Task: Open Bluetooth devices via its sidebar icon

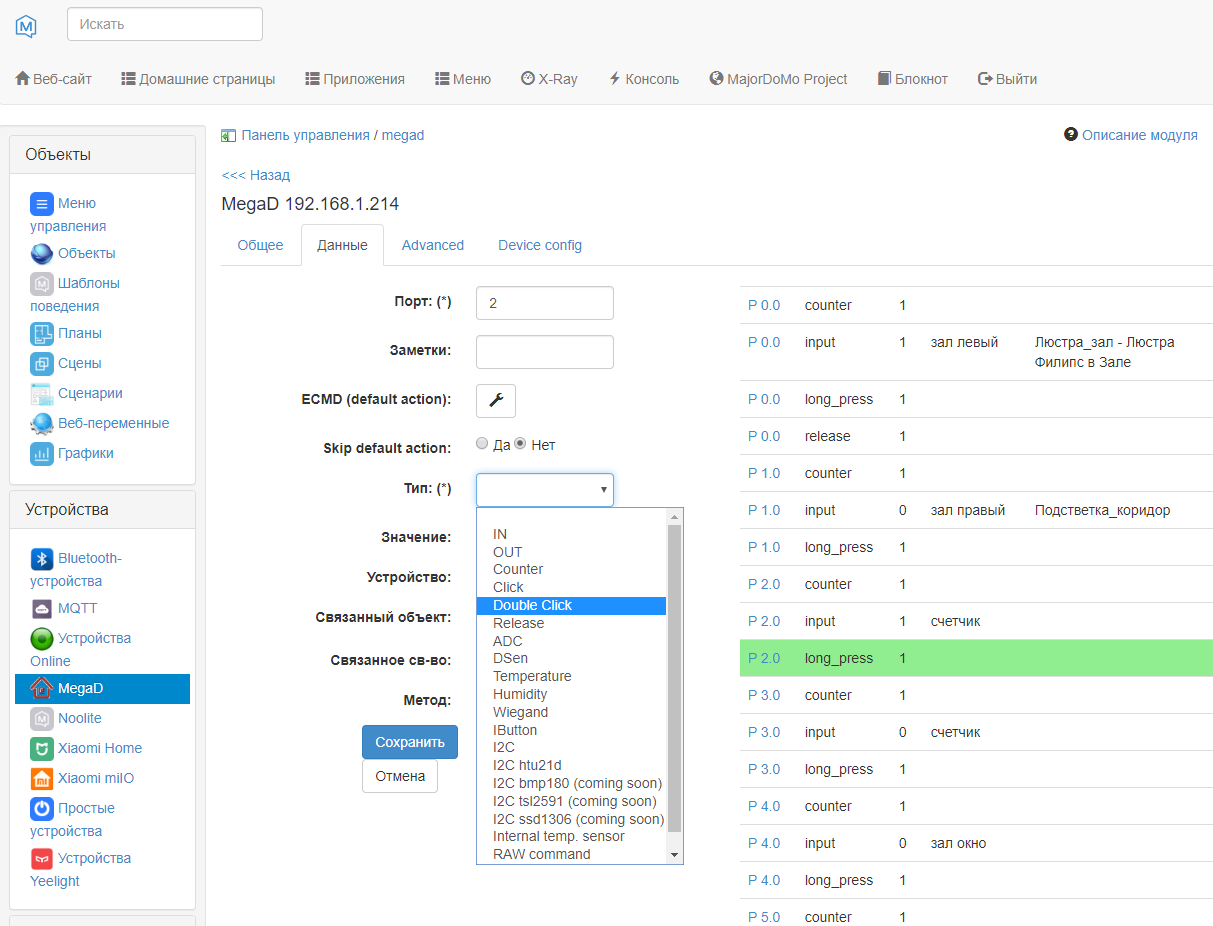Action: coord(41,559)
